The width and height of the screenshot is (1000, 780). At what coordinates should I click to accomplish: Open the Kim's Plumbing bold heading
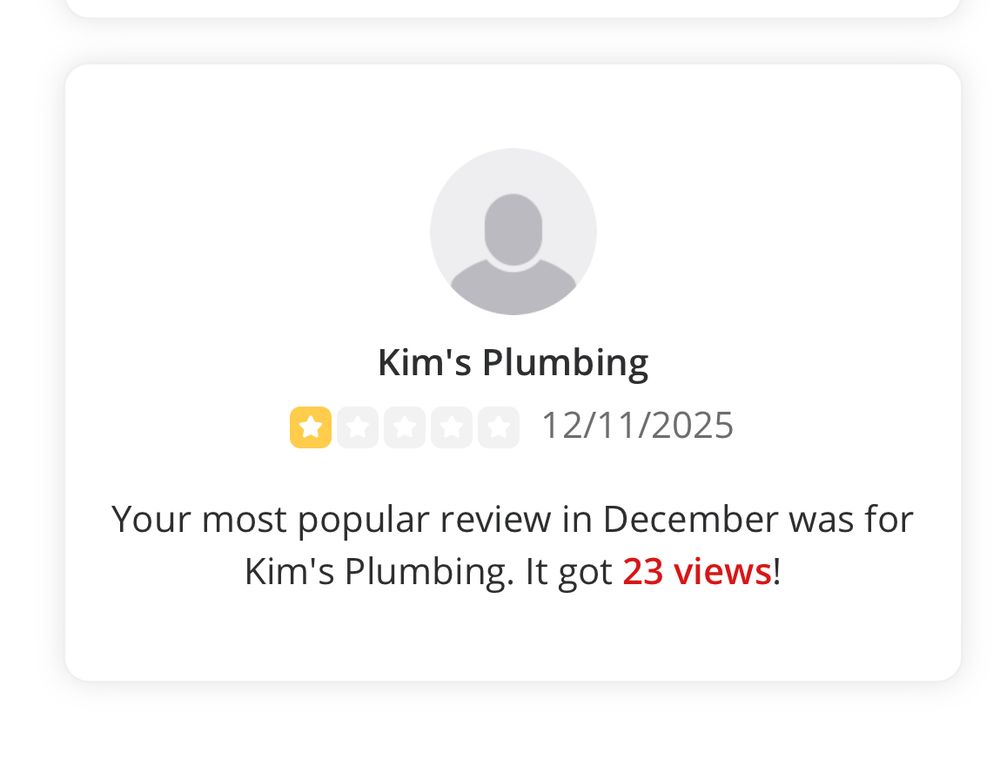pos(513,362)
